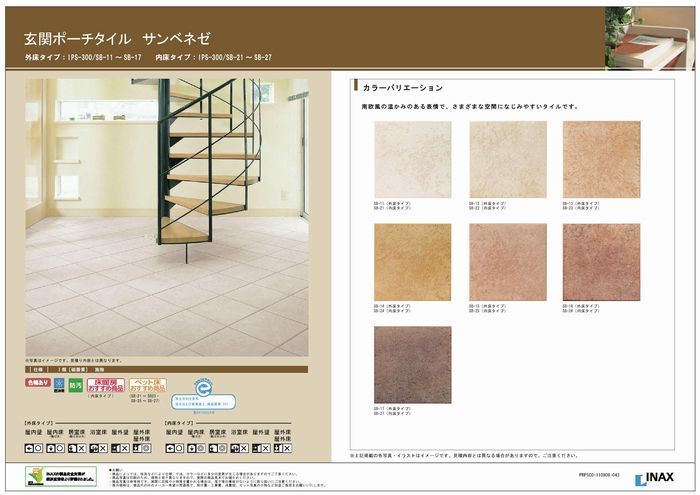
Task: Click 屋外床 suitability icon under 内床タイプ
Action: (x=283, y=448)
